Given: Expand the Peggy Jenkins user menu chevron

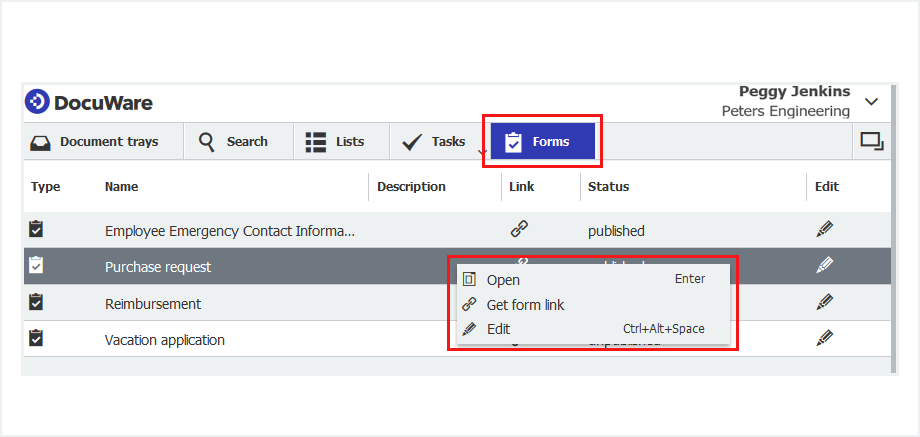Looking at the screenshot, I should [x=871, y=101].
